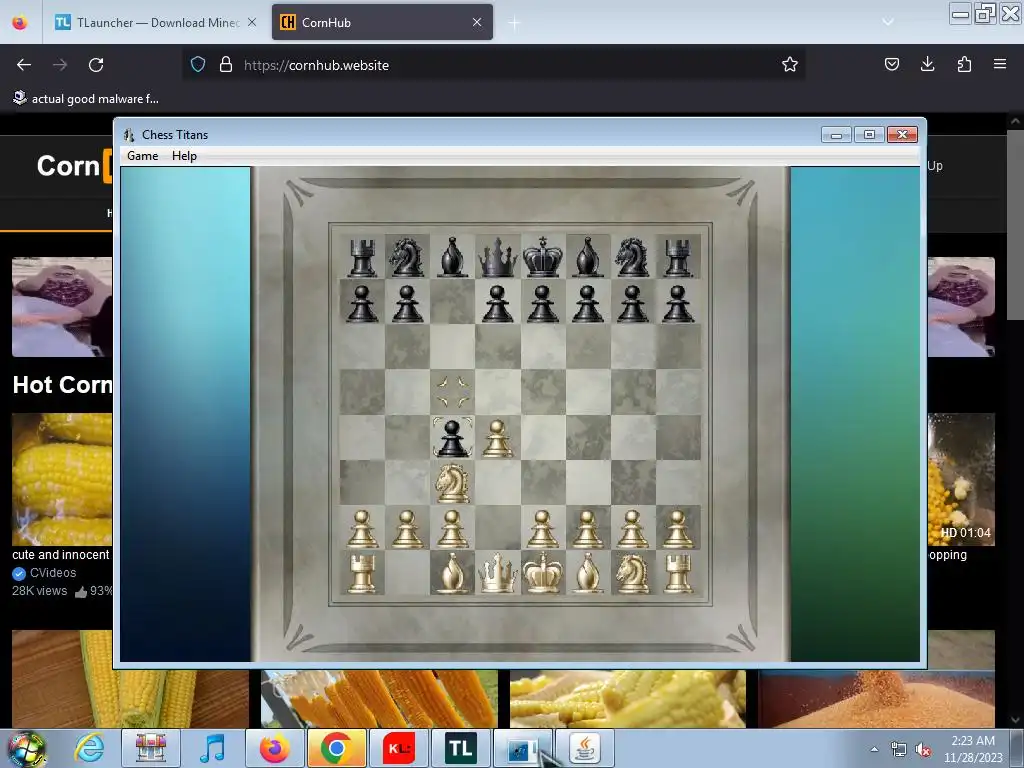
Task: Open the Firefox taskbar icon
Action: [274, 748]
